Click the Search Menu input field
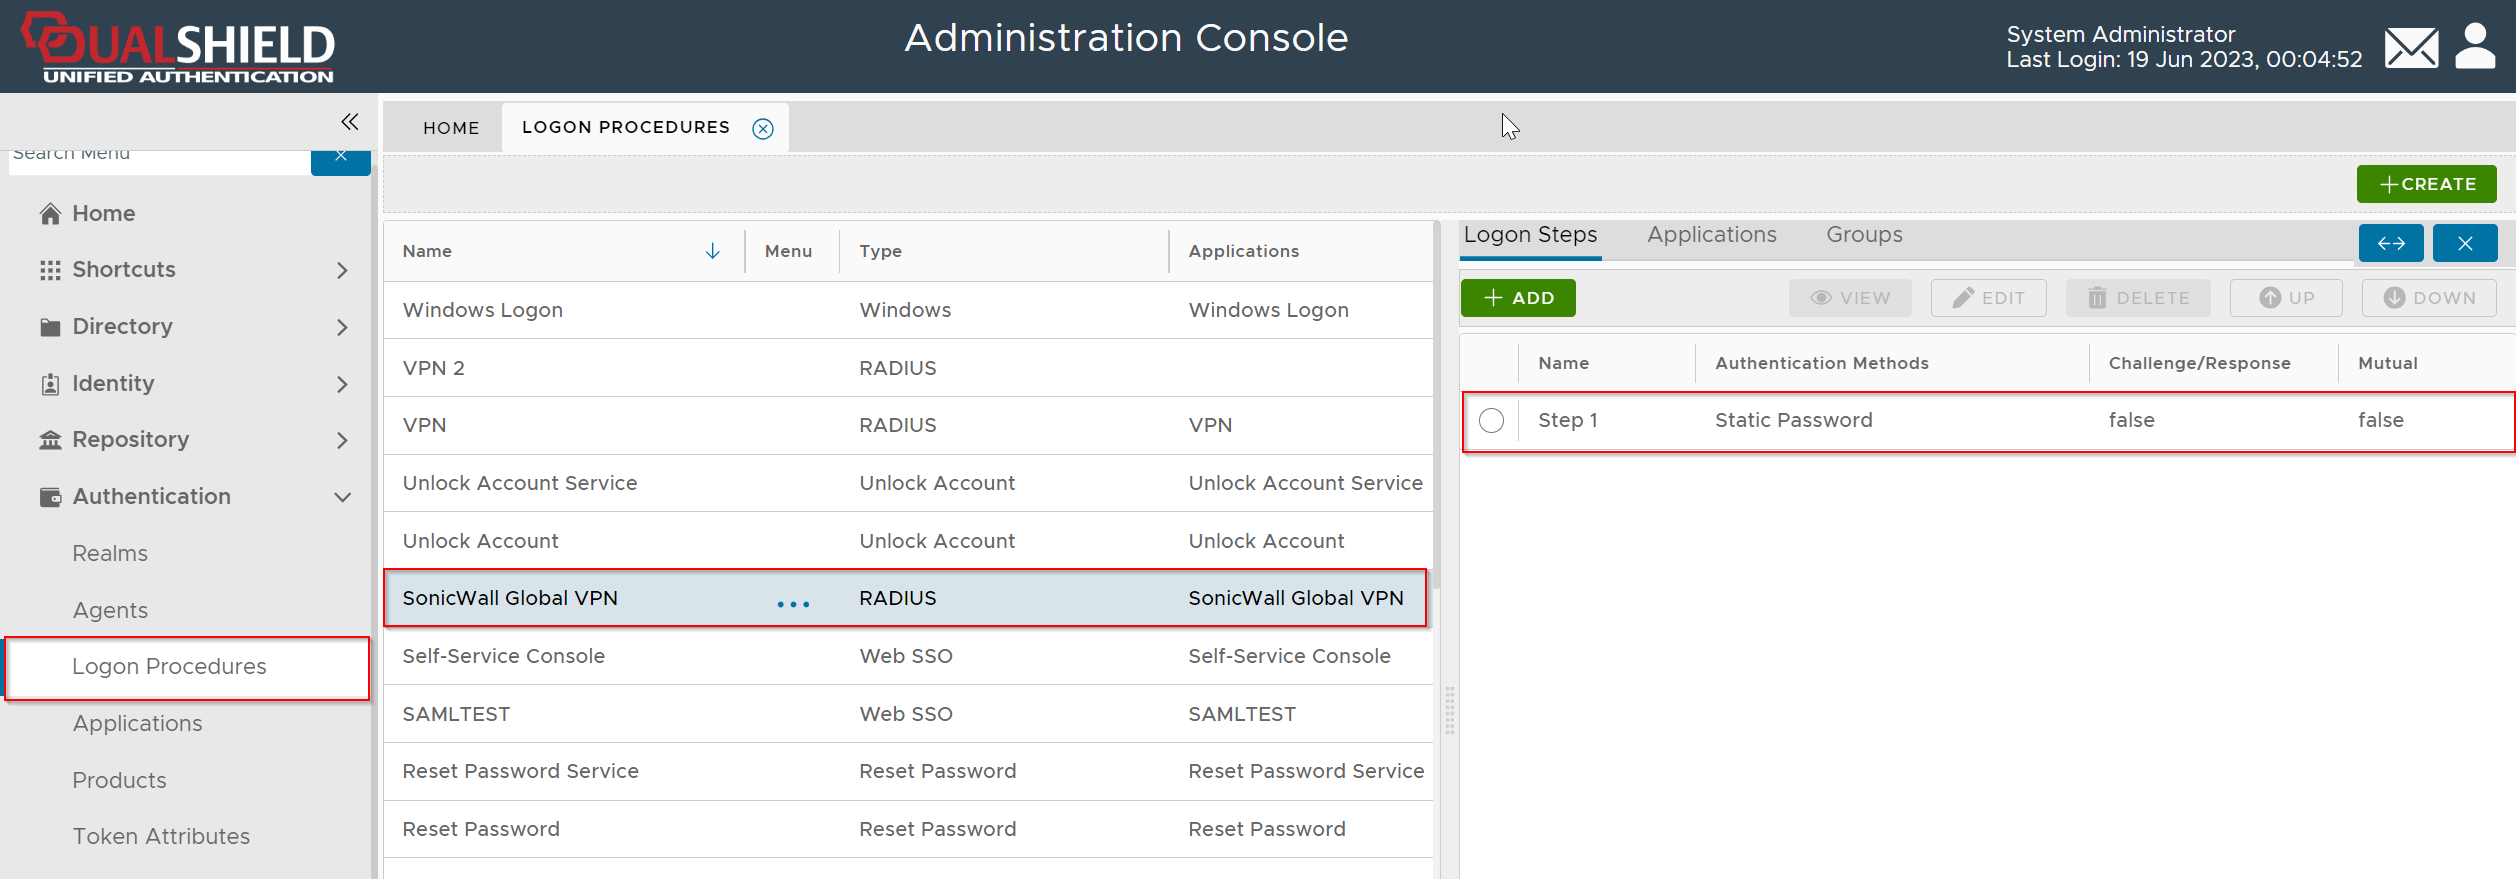 [160, 158]
